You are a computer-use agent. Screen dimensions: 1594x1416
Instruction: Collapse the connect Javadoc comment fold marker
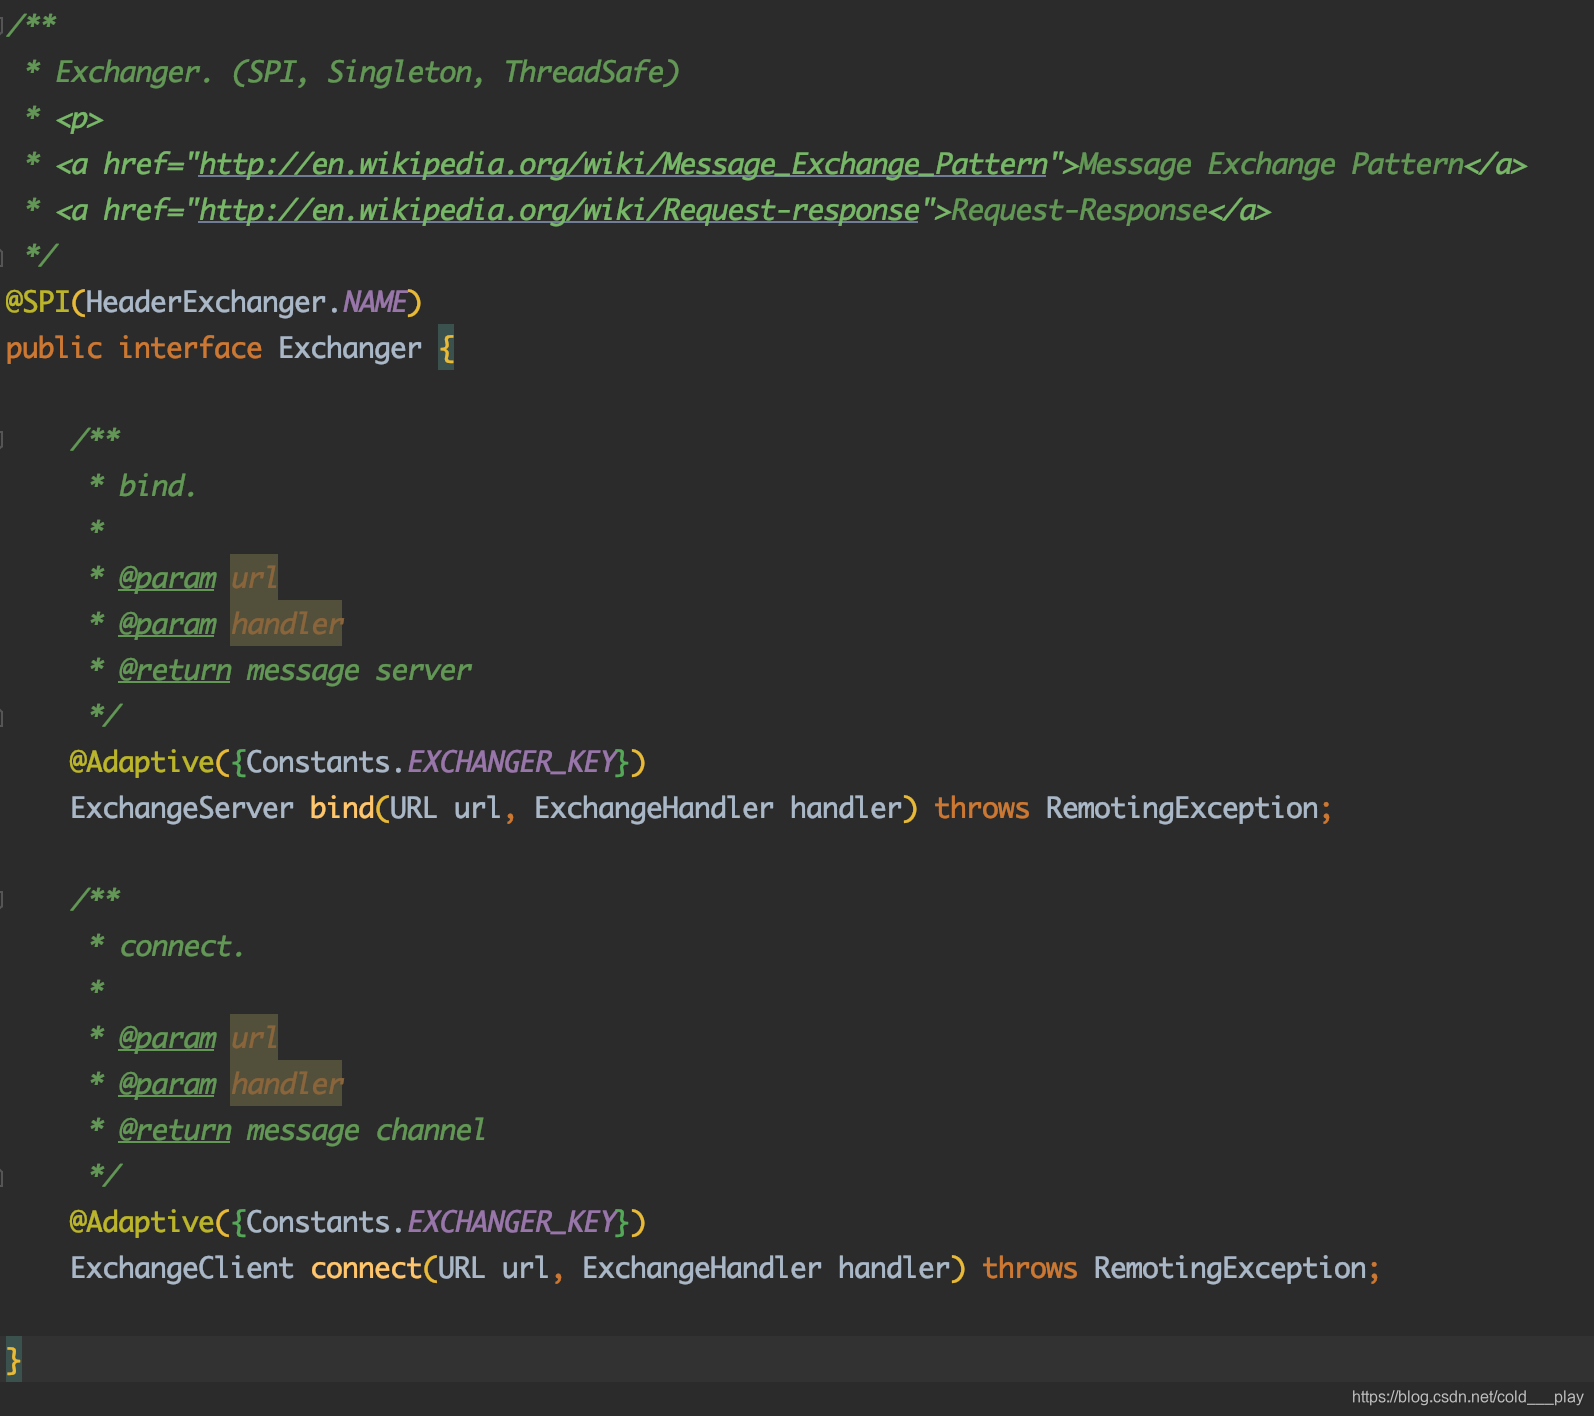(x=3, y=899)
